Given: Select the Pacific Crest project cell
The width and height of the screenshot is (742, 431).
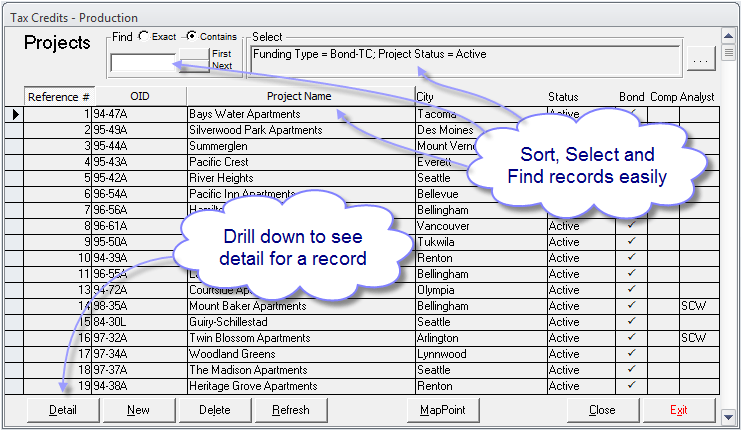Looking at the screenshot, I should (301, 162).
